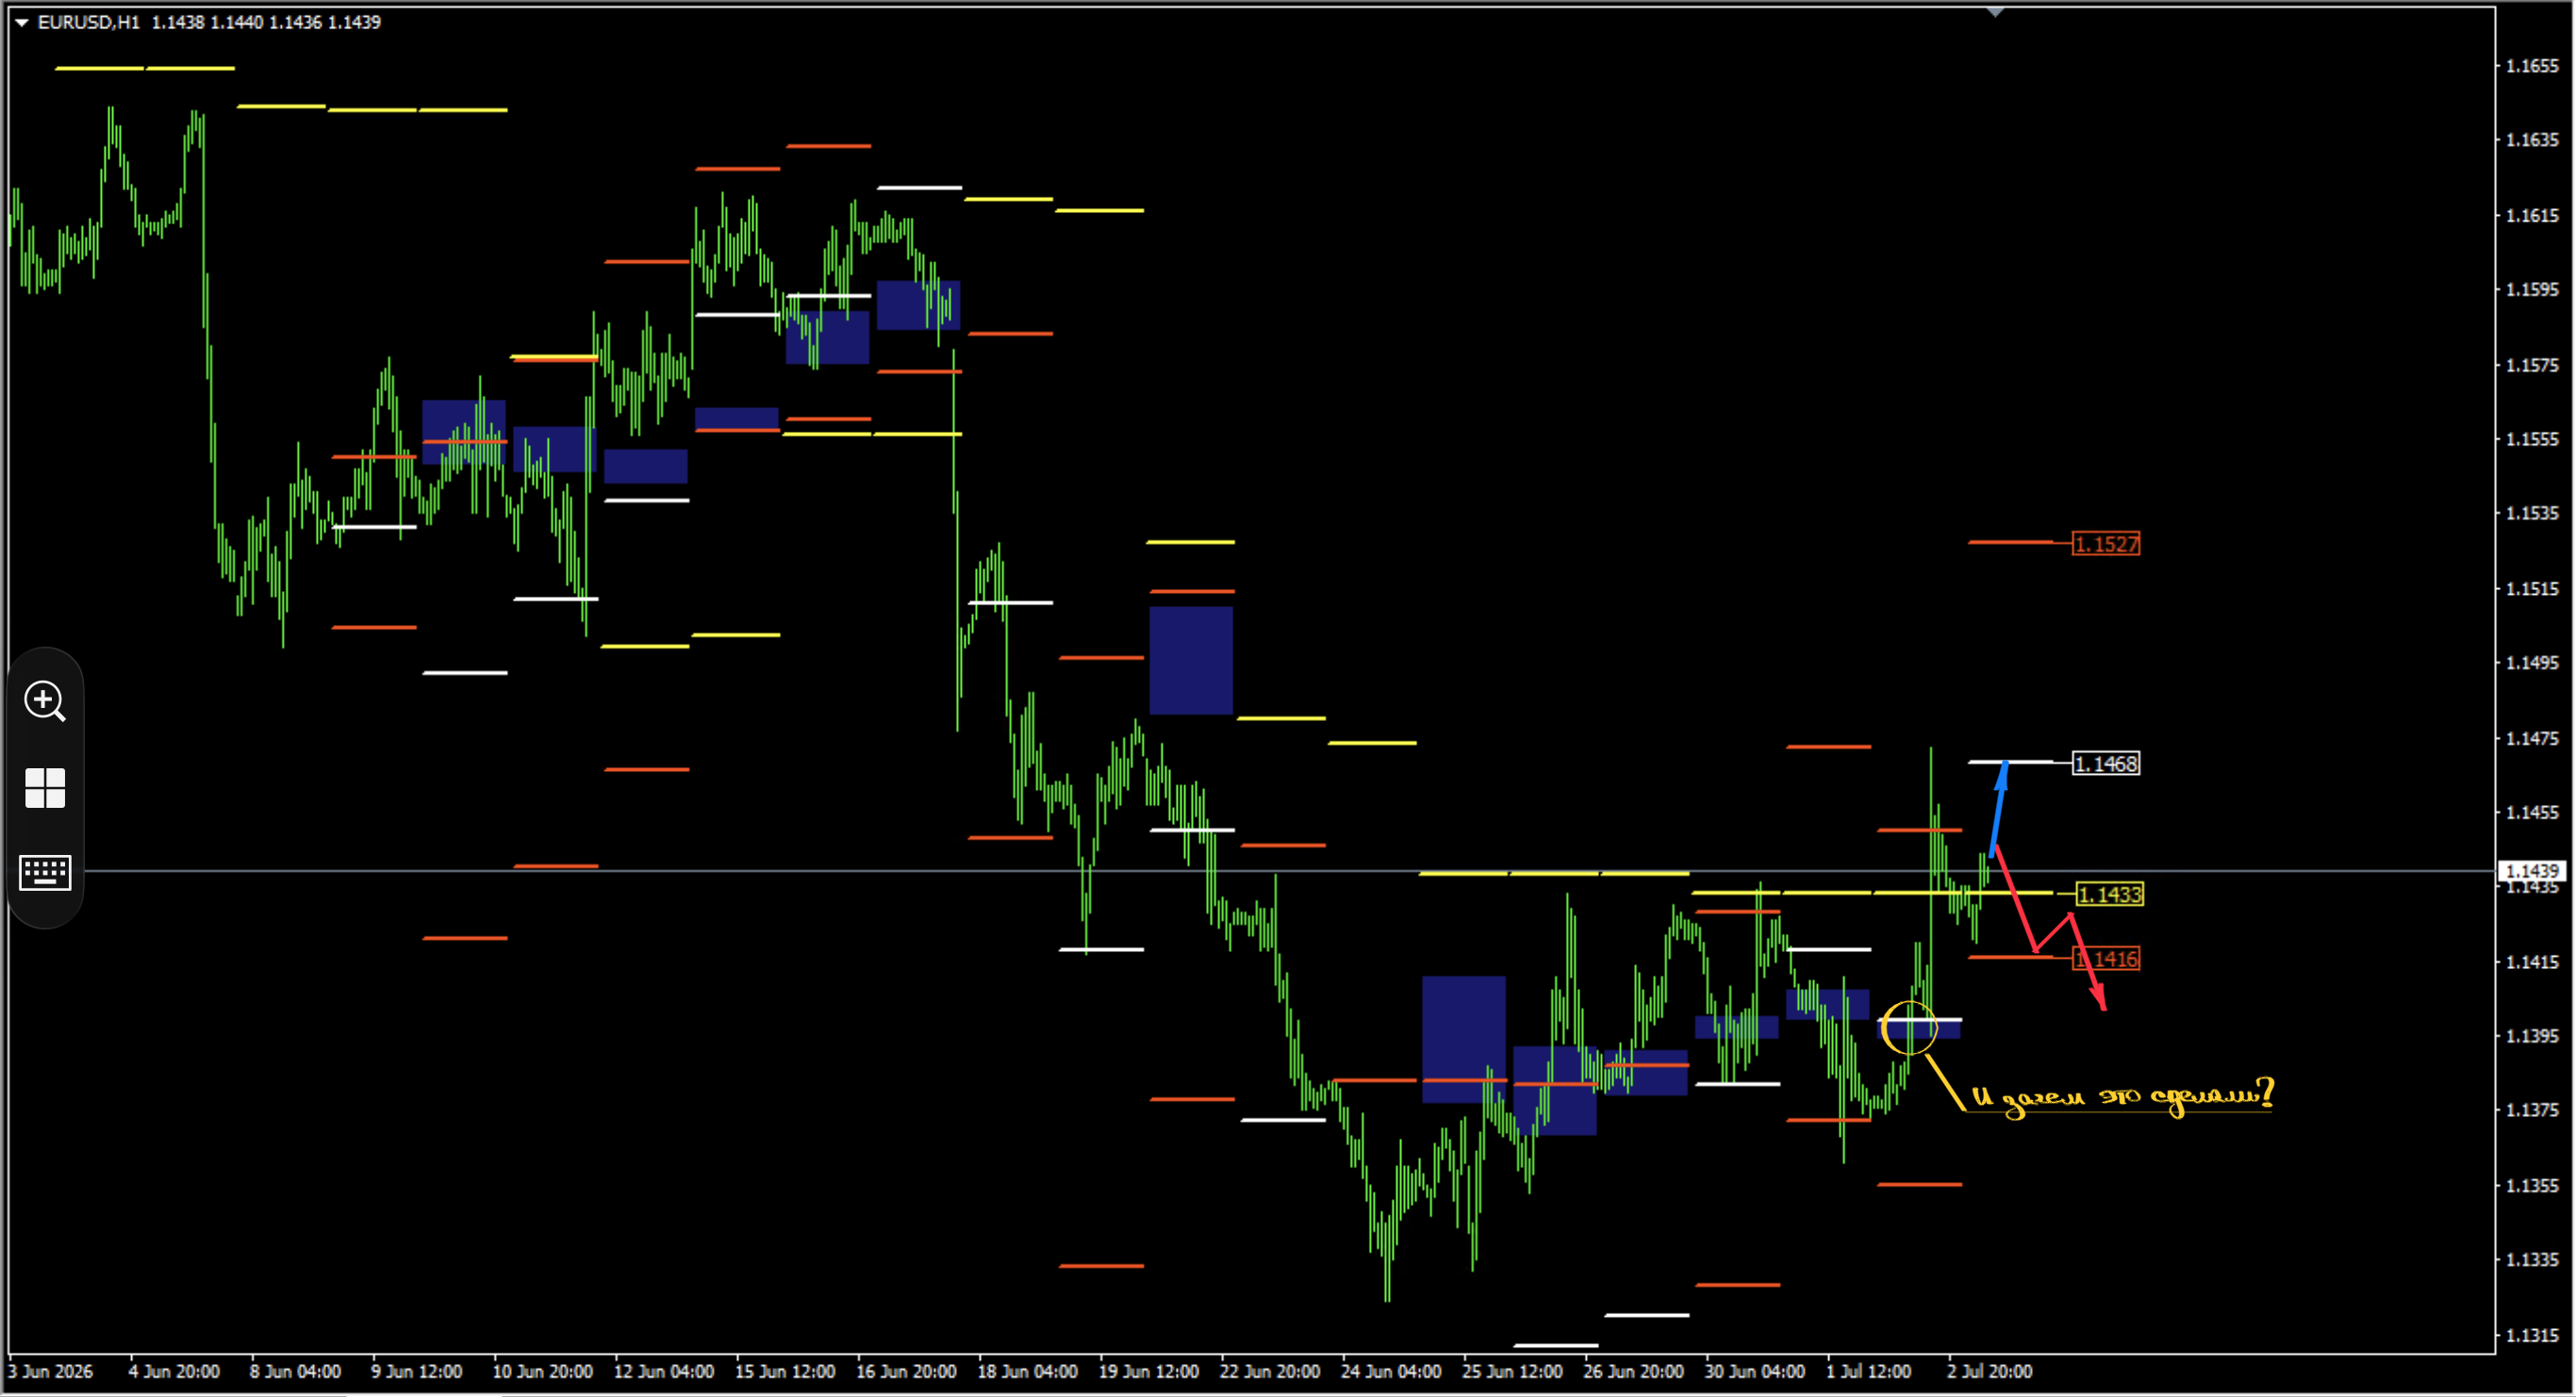2576x1397 pixels.
Task: Click the magnifier zoom-in icon
Action: click(x=45, y=701)
